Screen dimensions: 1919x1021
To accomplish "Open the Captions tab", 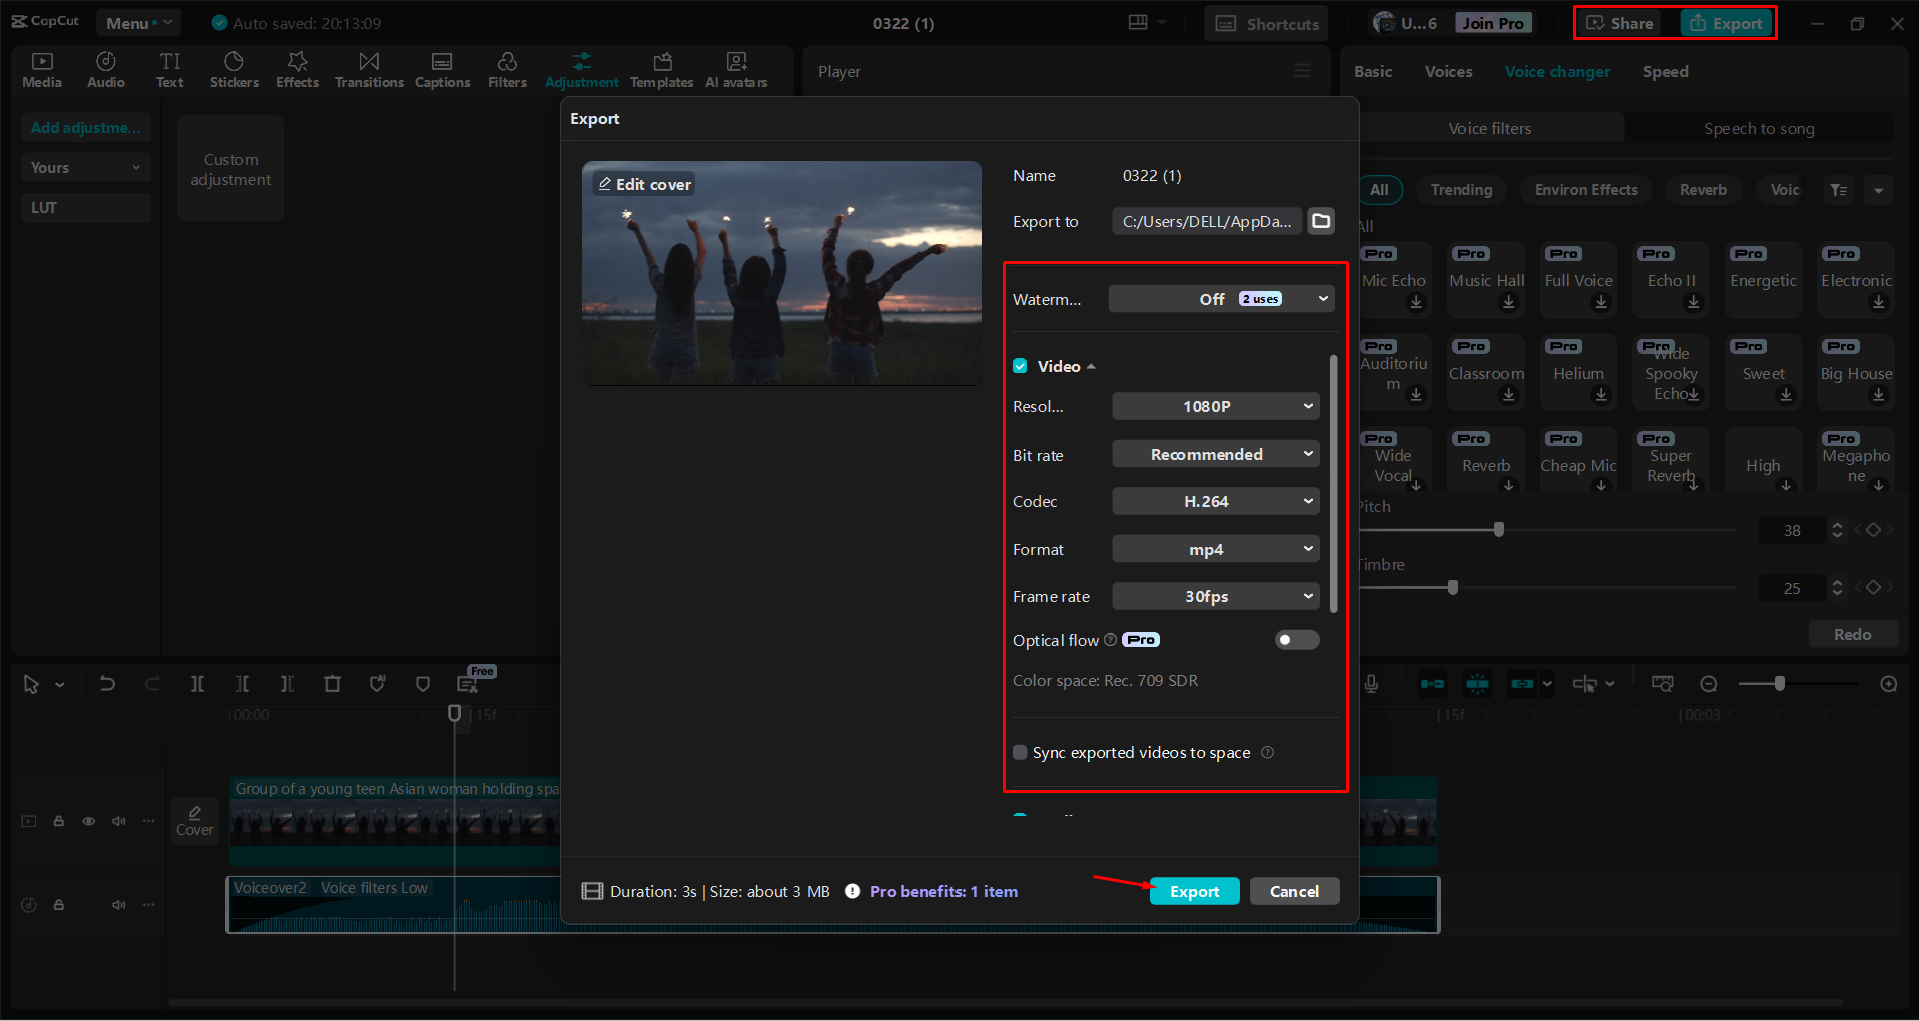I will click(x=442, y=70).
